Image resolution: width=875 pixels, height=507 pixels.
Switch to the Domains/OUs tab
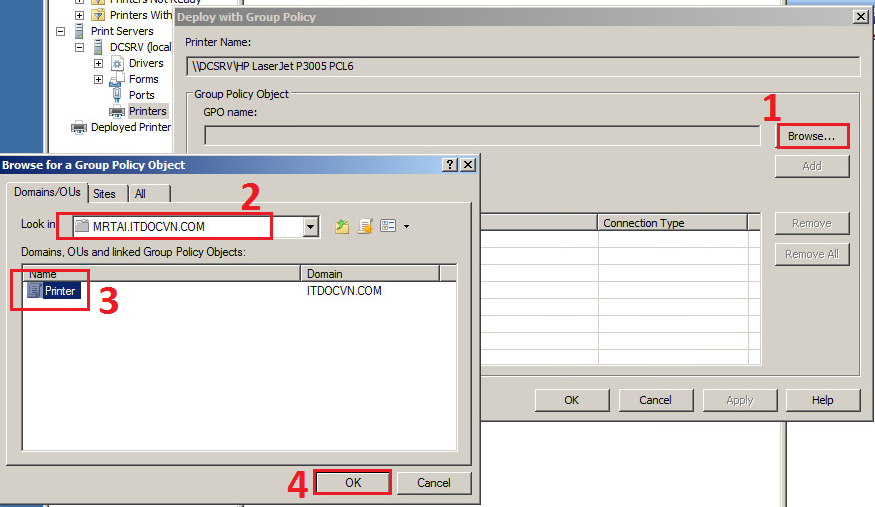47,192
